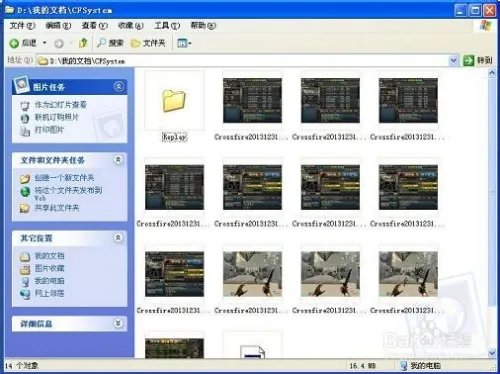This screenshot has height=374, width=500.
Task: Click the green Go arrow button
Action: click(x=468, y=60)
